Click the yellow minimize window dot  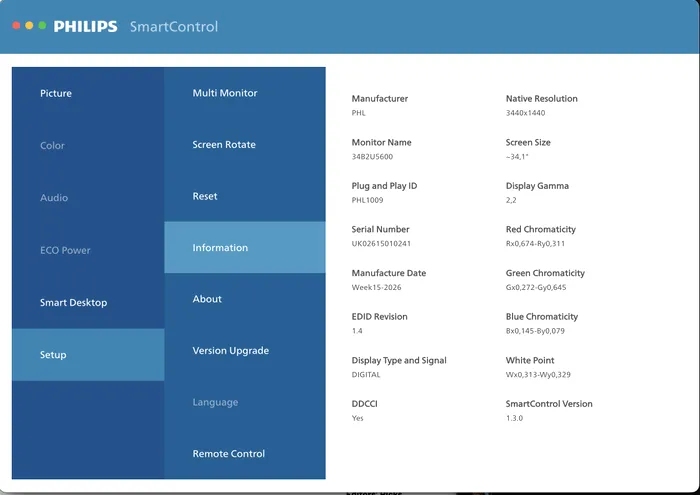pyautogui.click(x=29, y=25)
